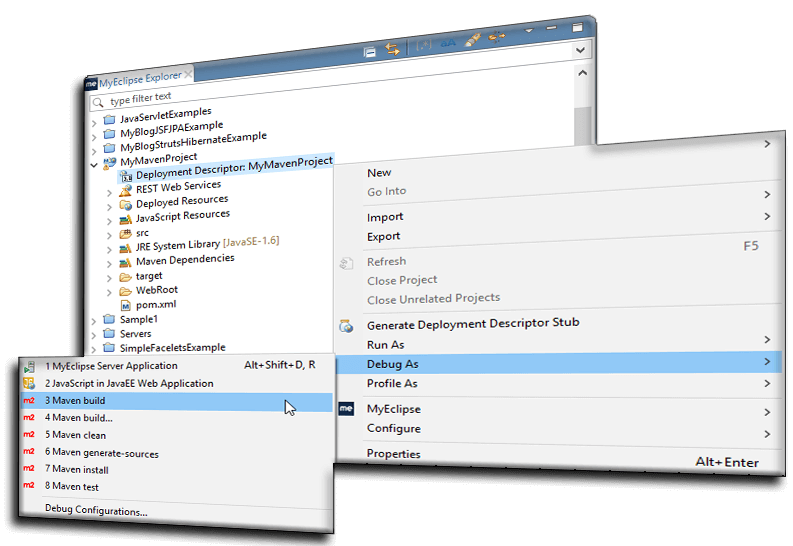Toggle the regular expression filter icon

423,45
